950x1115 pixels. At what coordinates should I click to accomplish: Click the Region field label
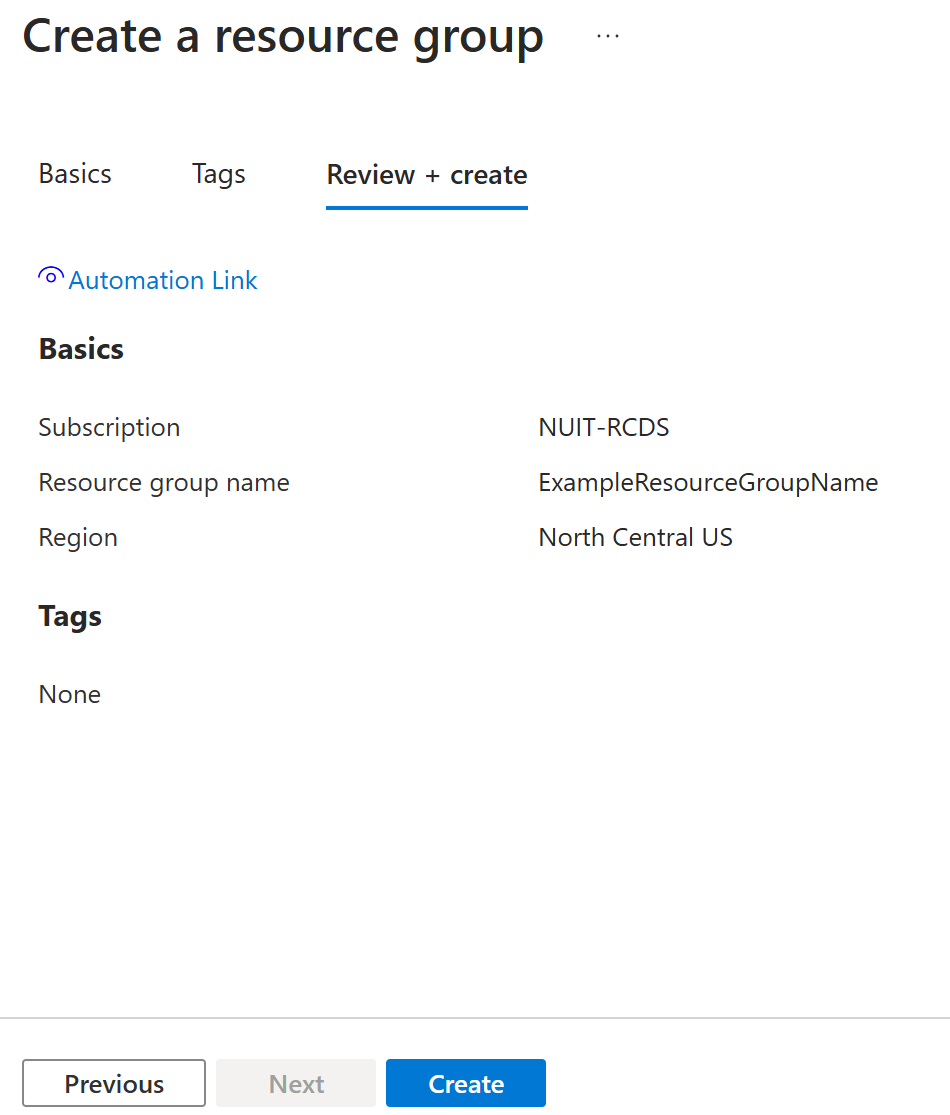78,538
